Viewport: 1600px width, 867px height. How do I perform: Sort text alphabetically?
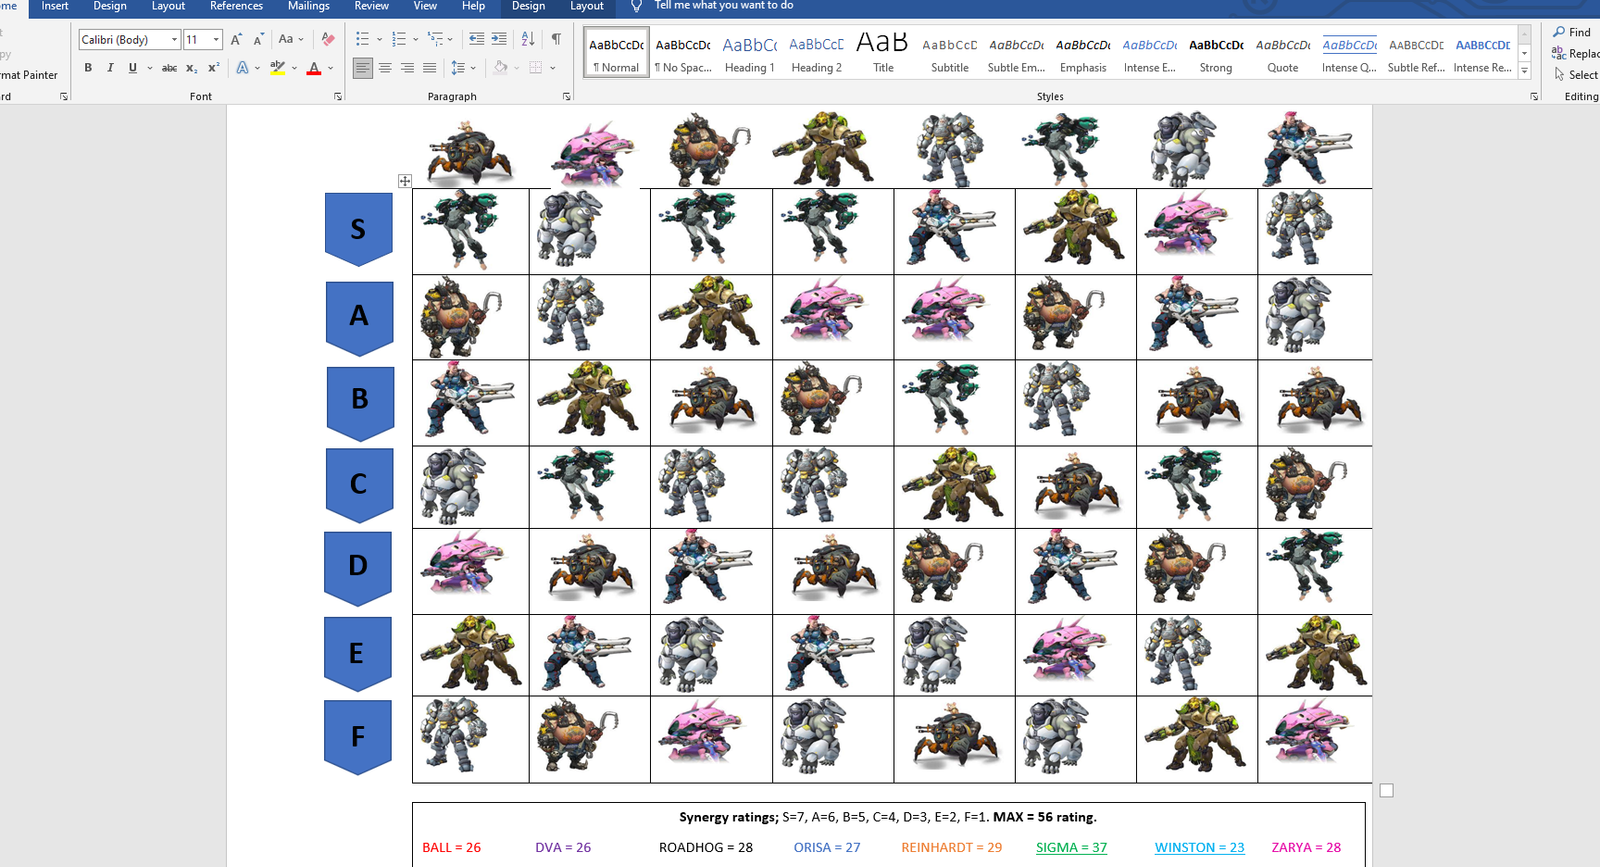pyautogui.click(x=528, y=39)
